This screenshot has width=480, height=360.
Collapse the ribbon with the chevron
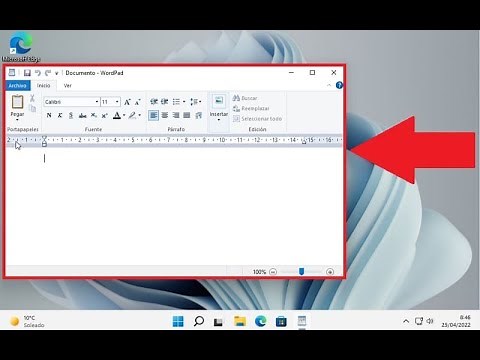[x=329, y=85]
